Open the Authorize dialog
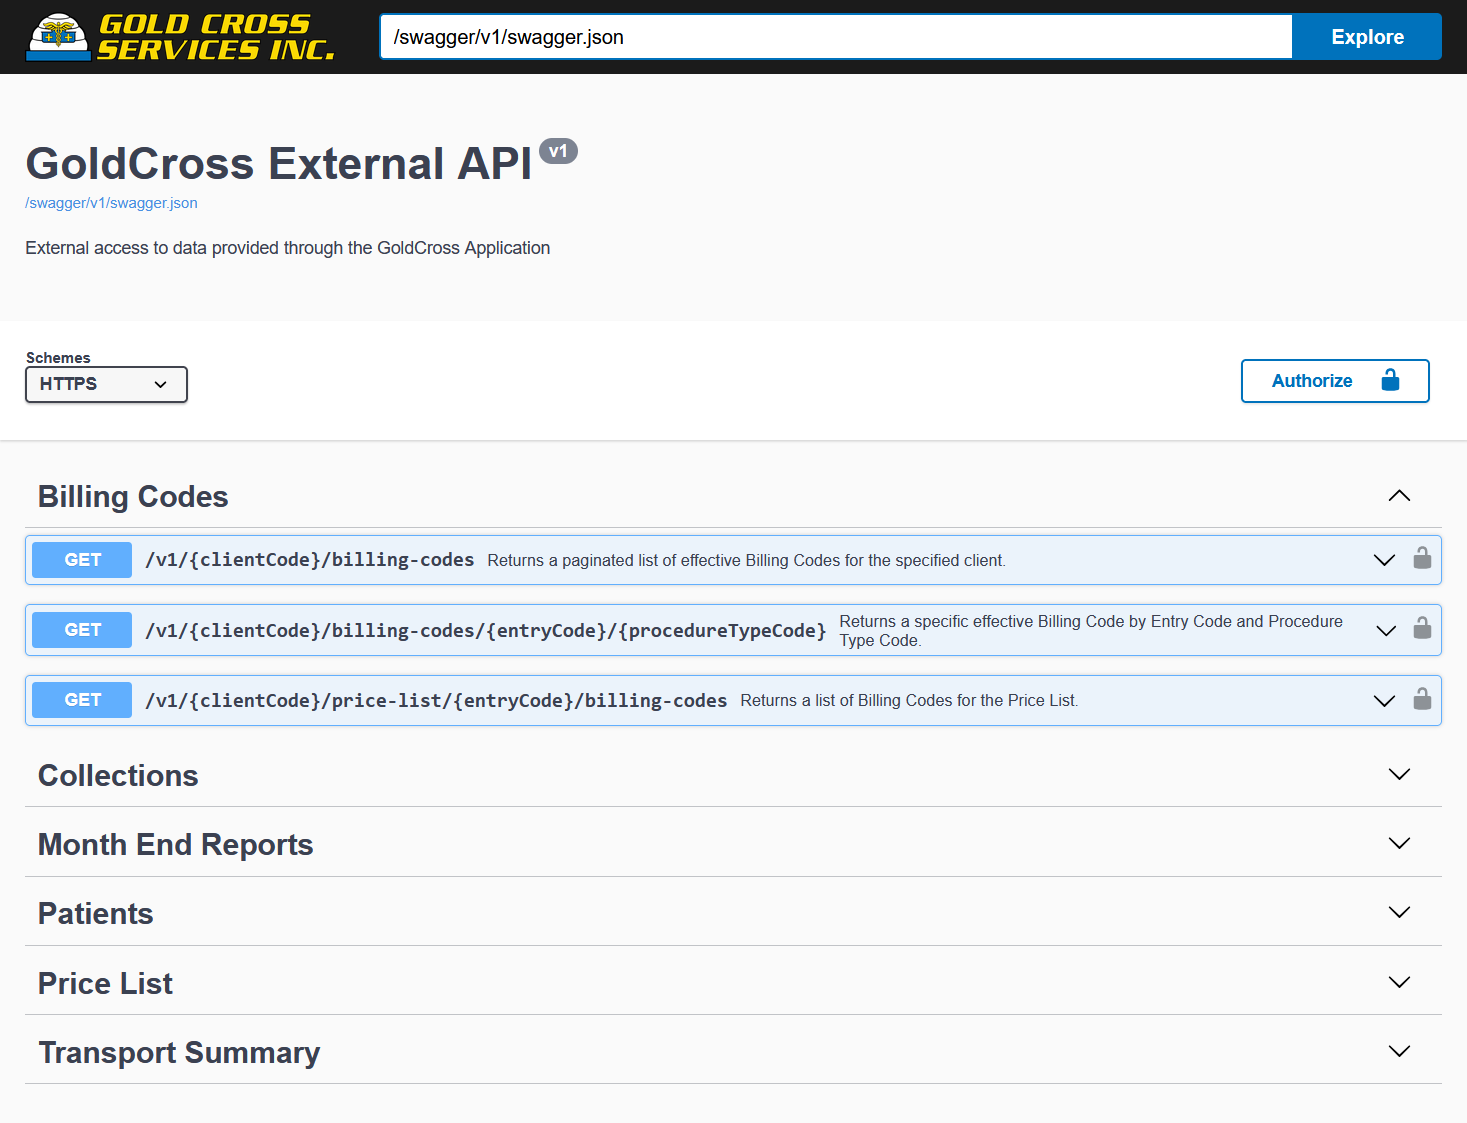The height and width of the screenshot is (1123, 1467). pos(1312,381)
